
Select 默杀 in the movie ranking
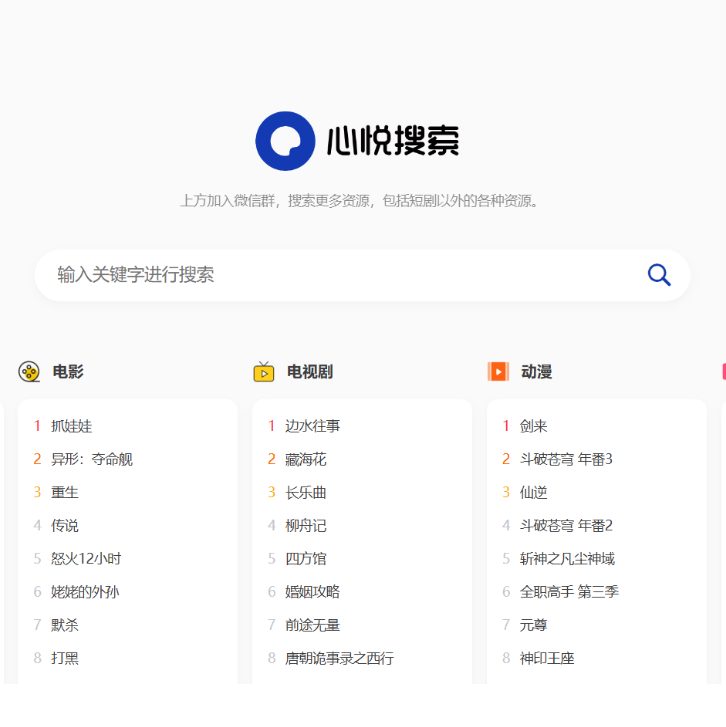[x=64, y=625]
